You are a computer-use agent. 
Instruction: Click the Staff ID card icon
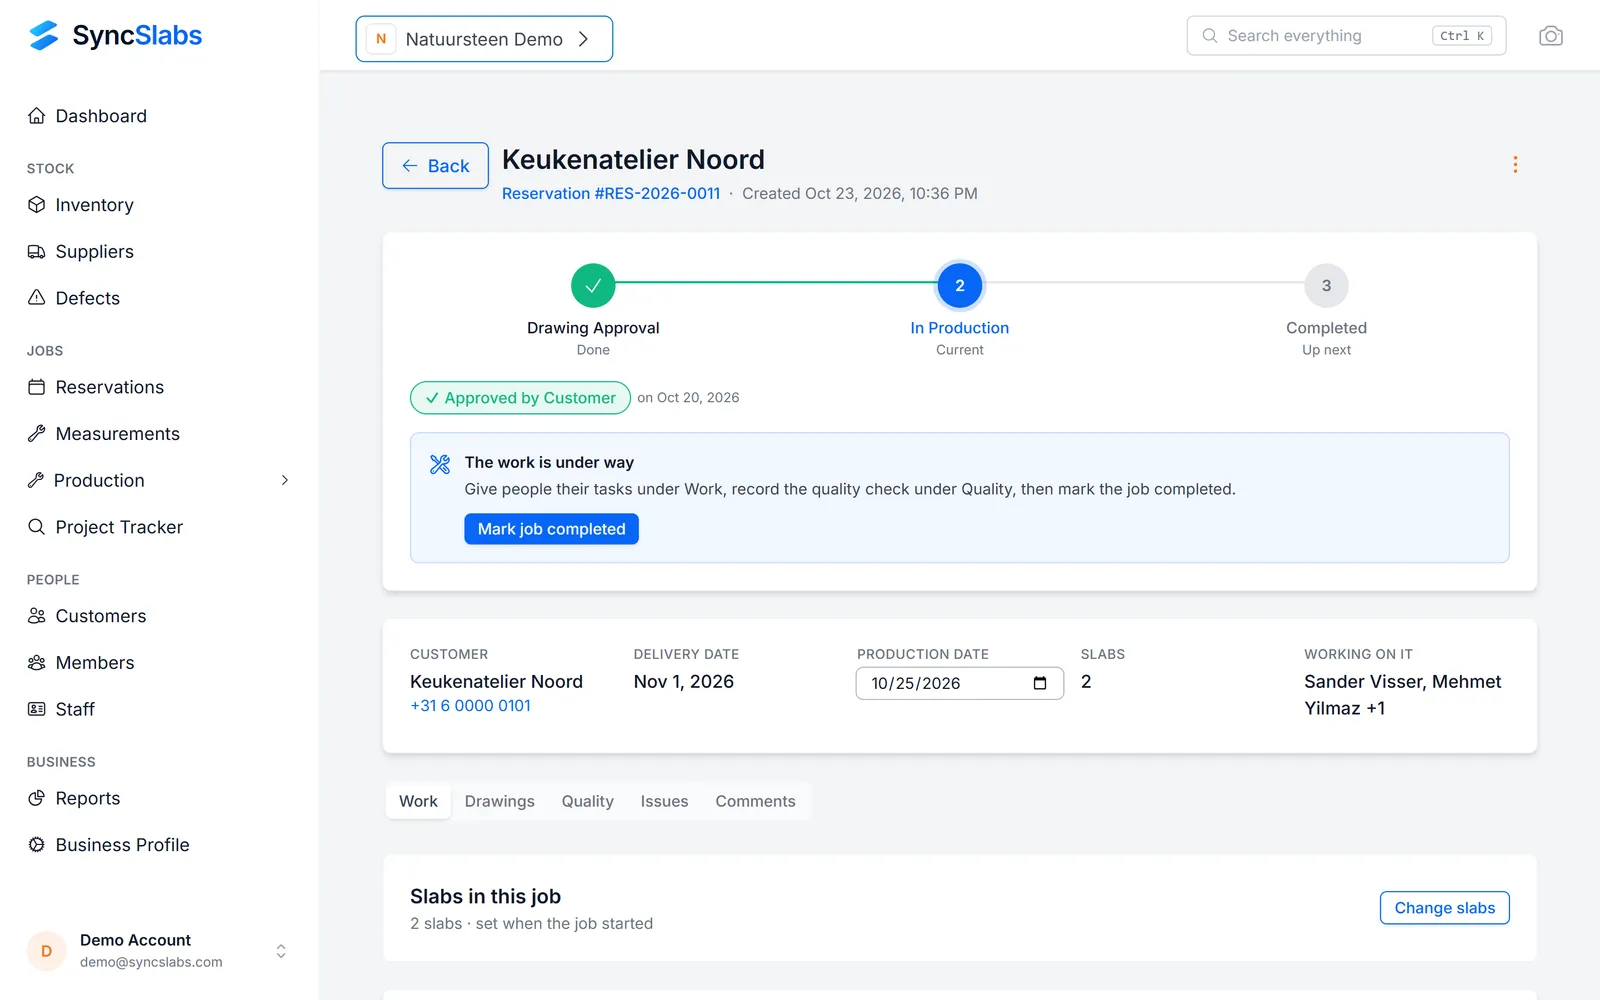pos(37,709)
